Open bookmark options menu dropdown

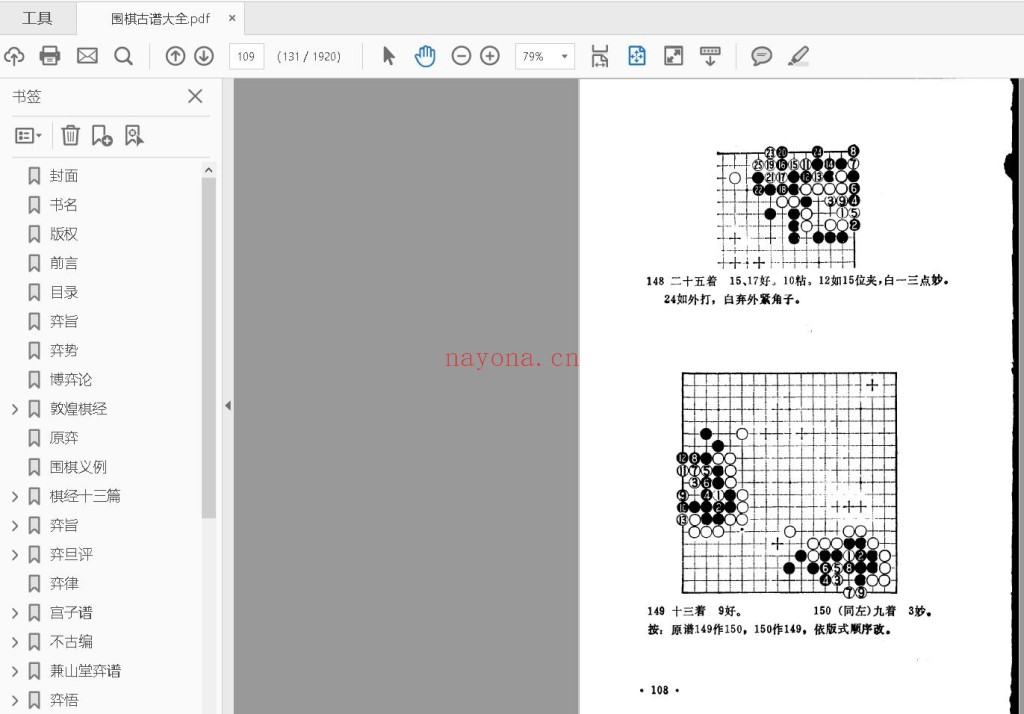(28, 136)
